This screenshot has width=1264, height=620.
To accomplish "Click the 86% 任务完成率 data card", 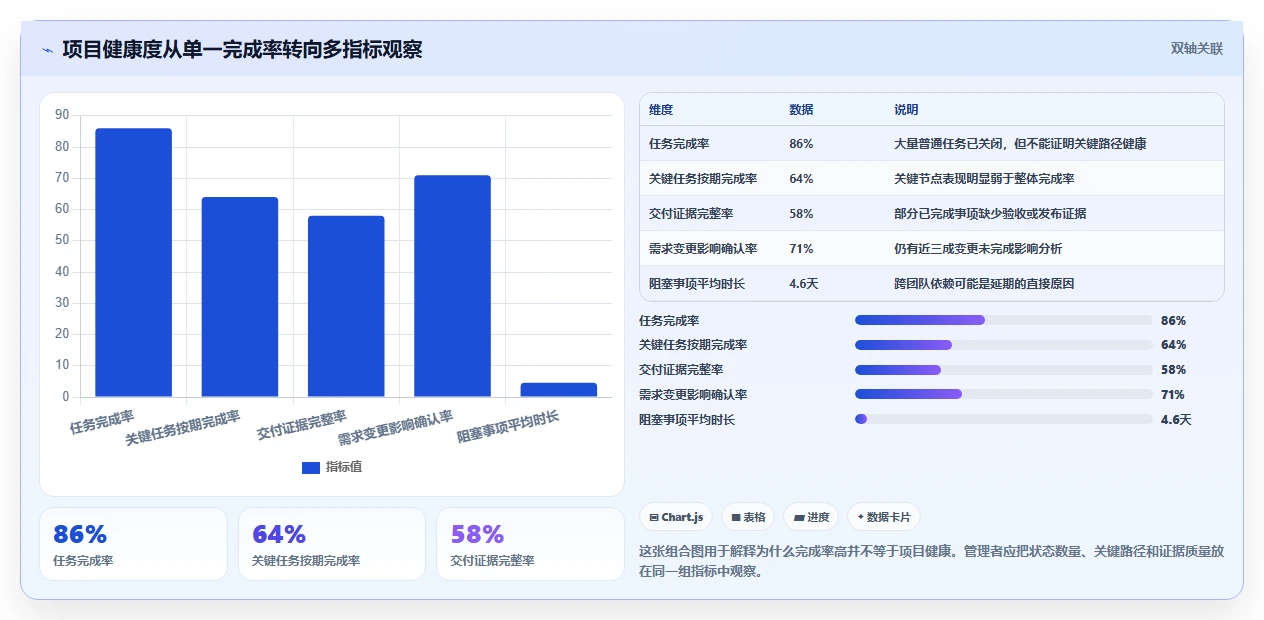I will pos(133,544).
